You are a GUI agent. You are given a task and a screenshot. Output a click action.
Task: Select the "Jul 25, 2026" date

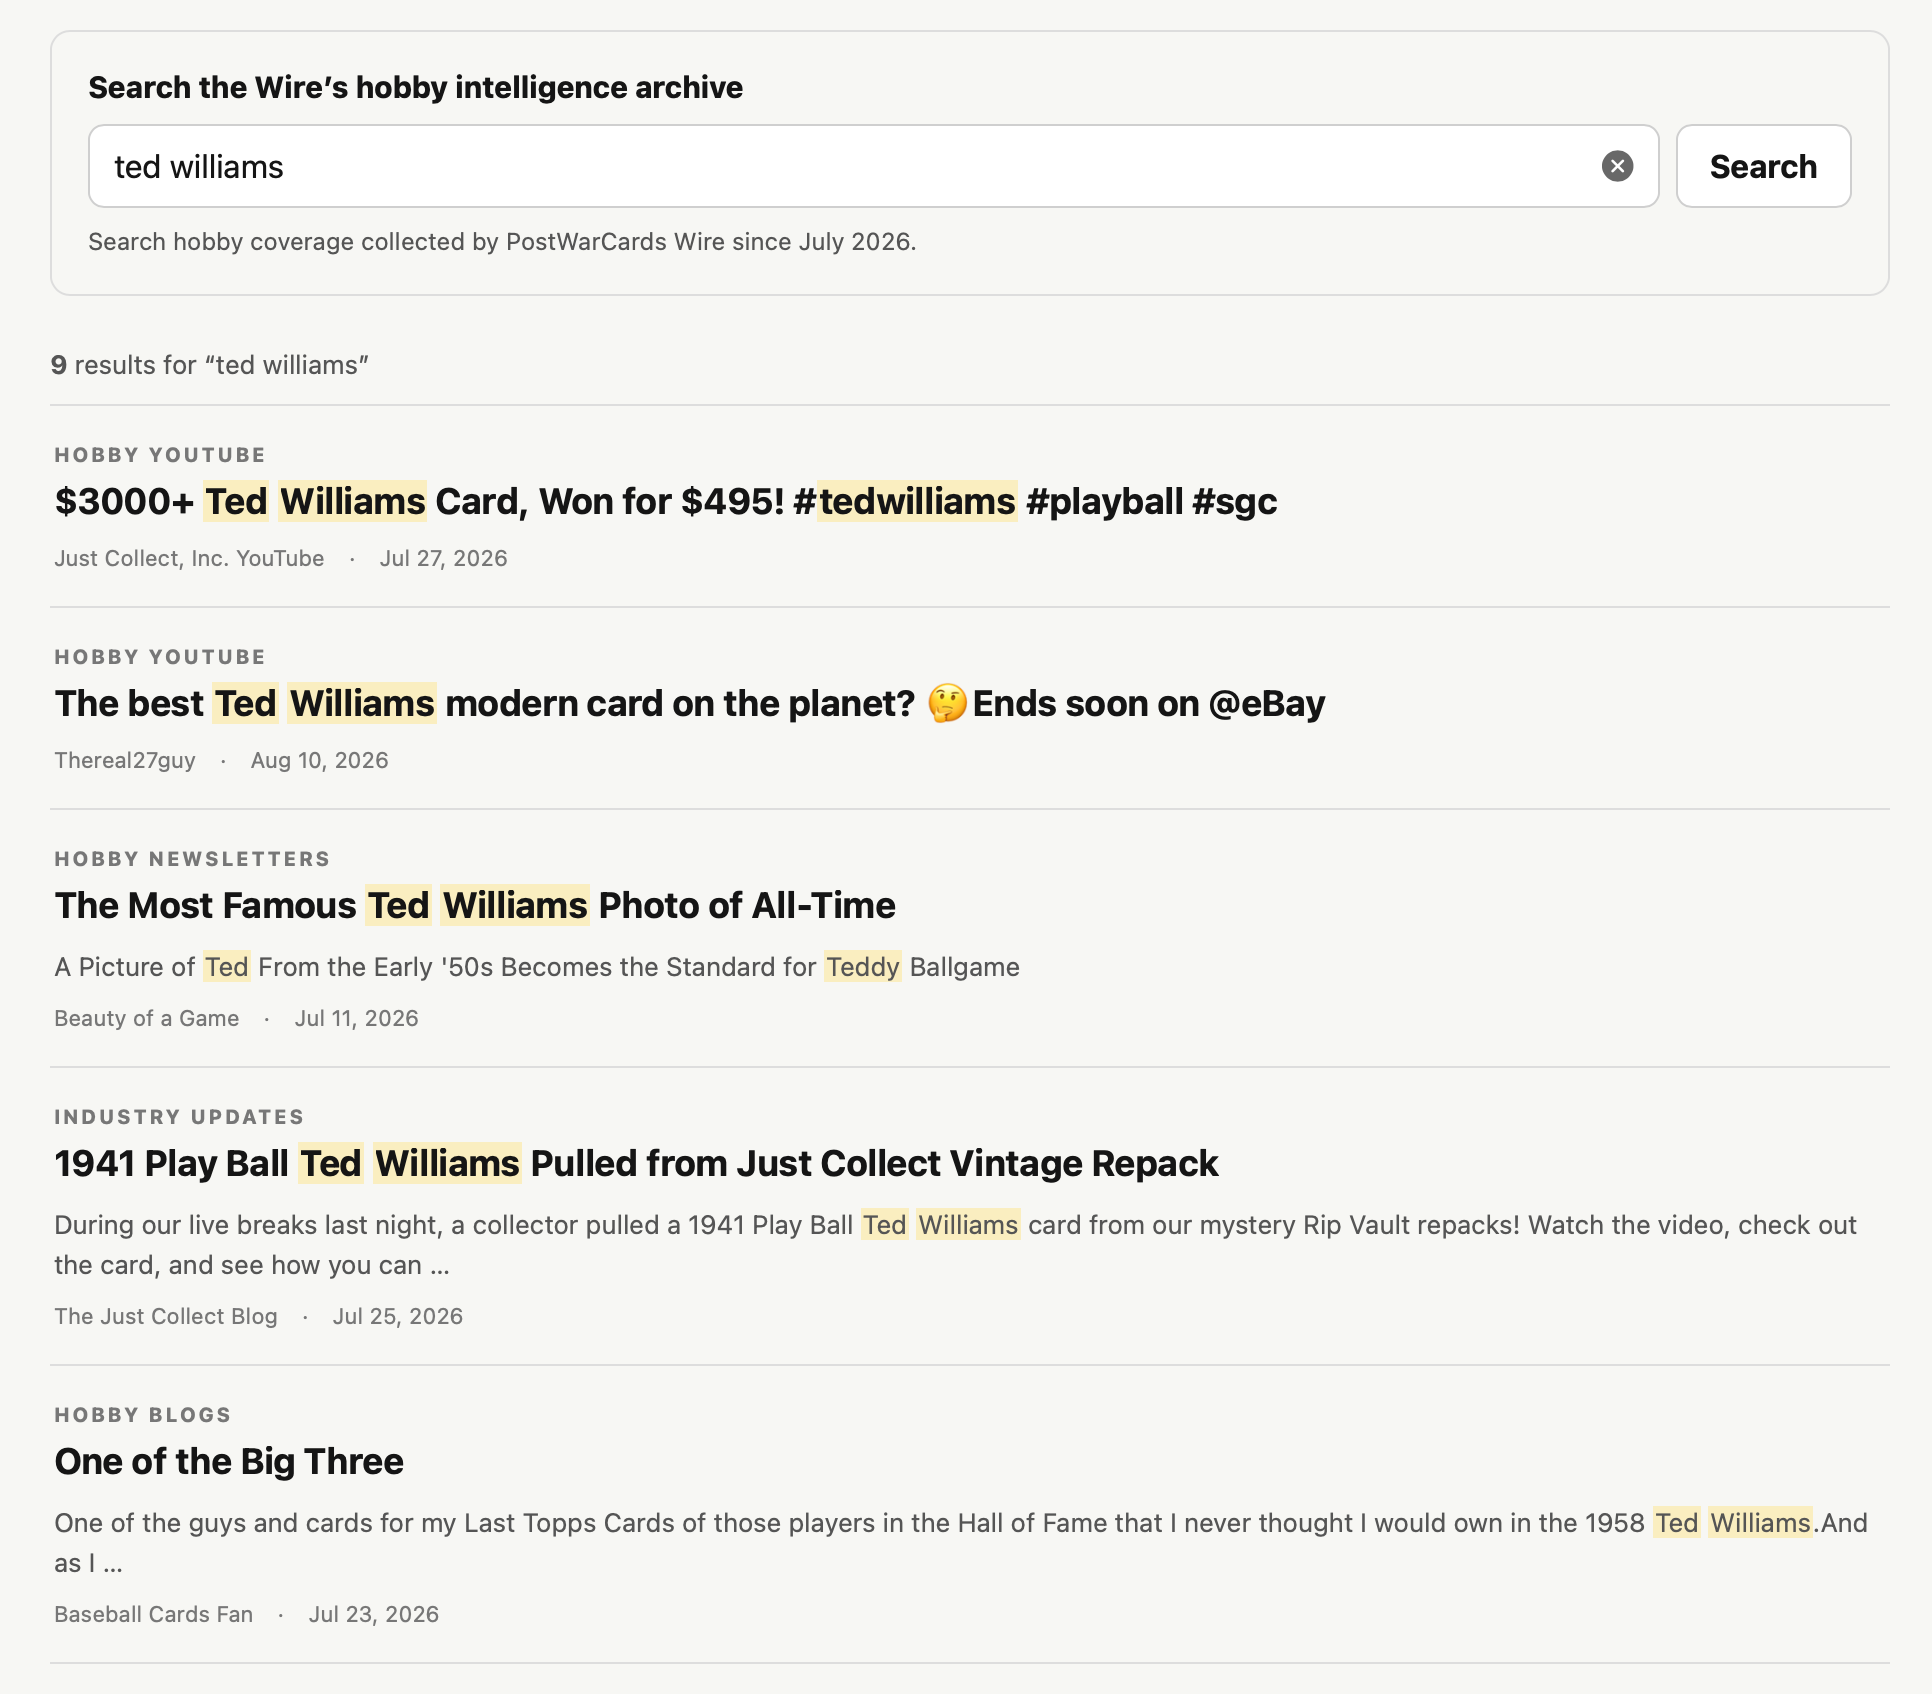[397, 1316]
